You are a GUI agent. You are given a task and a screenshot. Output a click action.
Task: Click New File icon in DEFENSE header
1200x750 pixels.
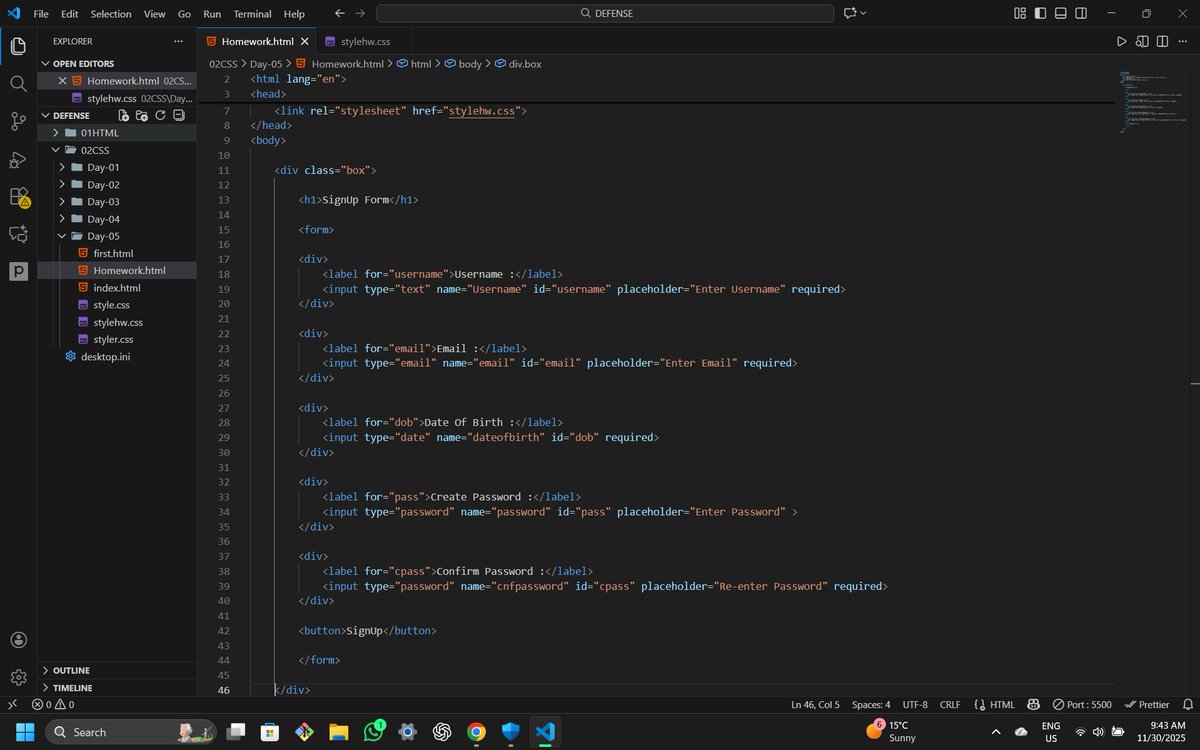[123, 116]
